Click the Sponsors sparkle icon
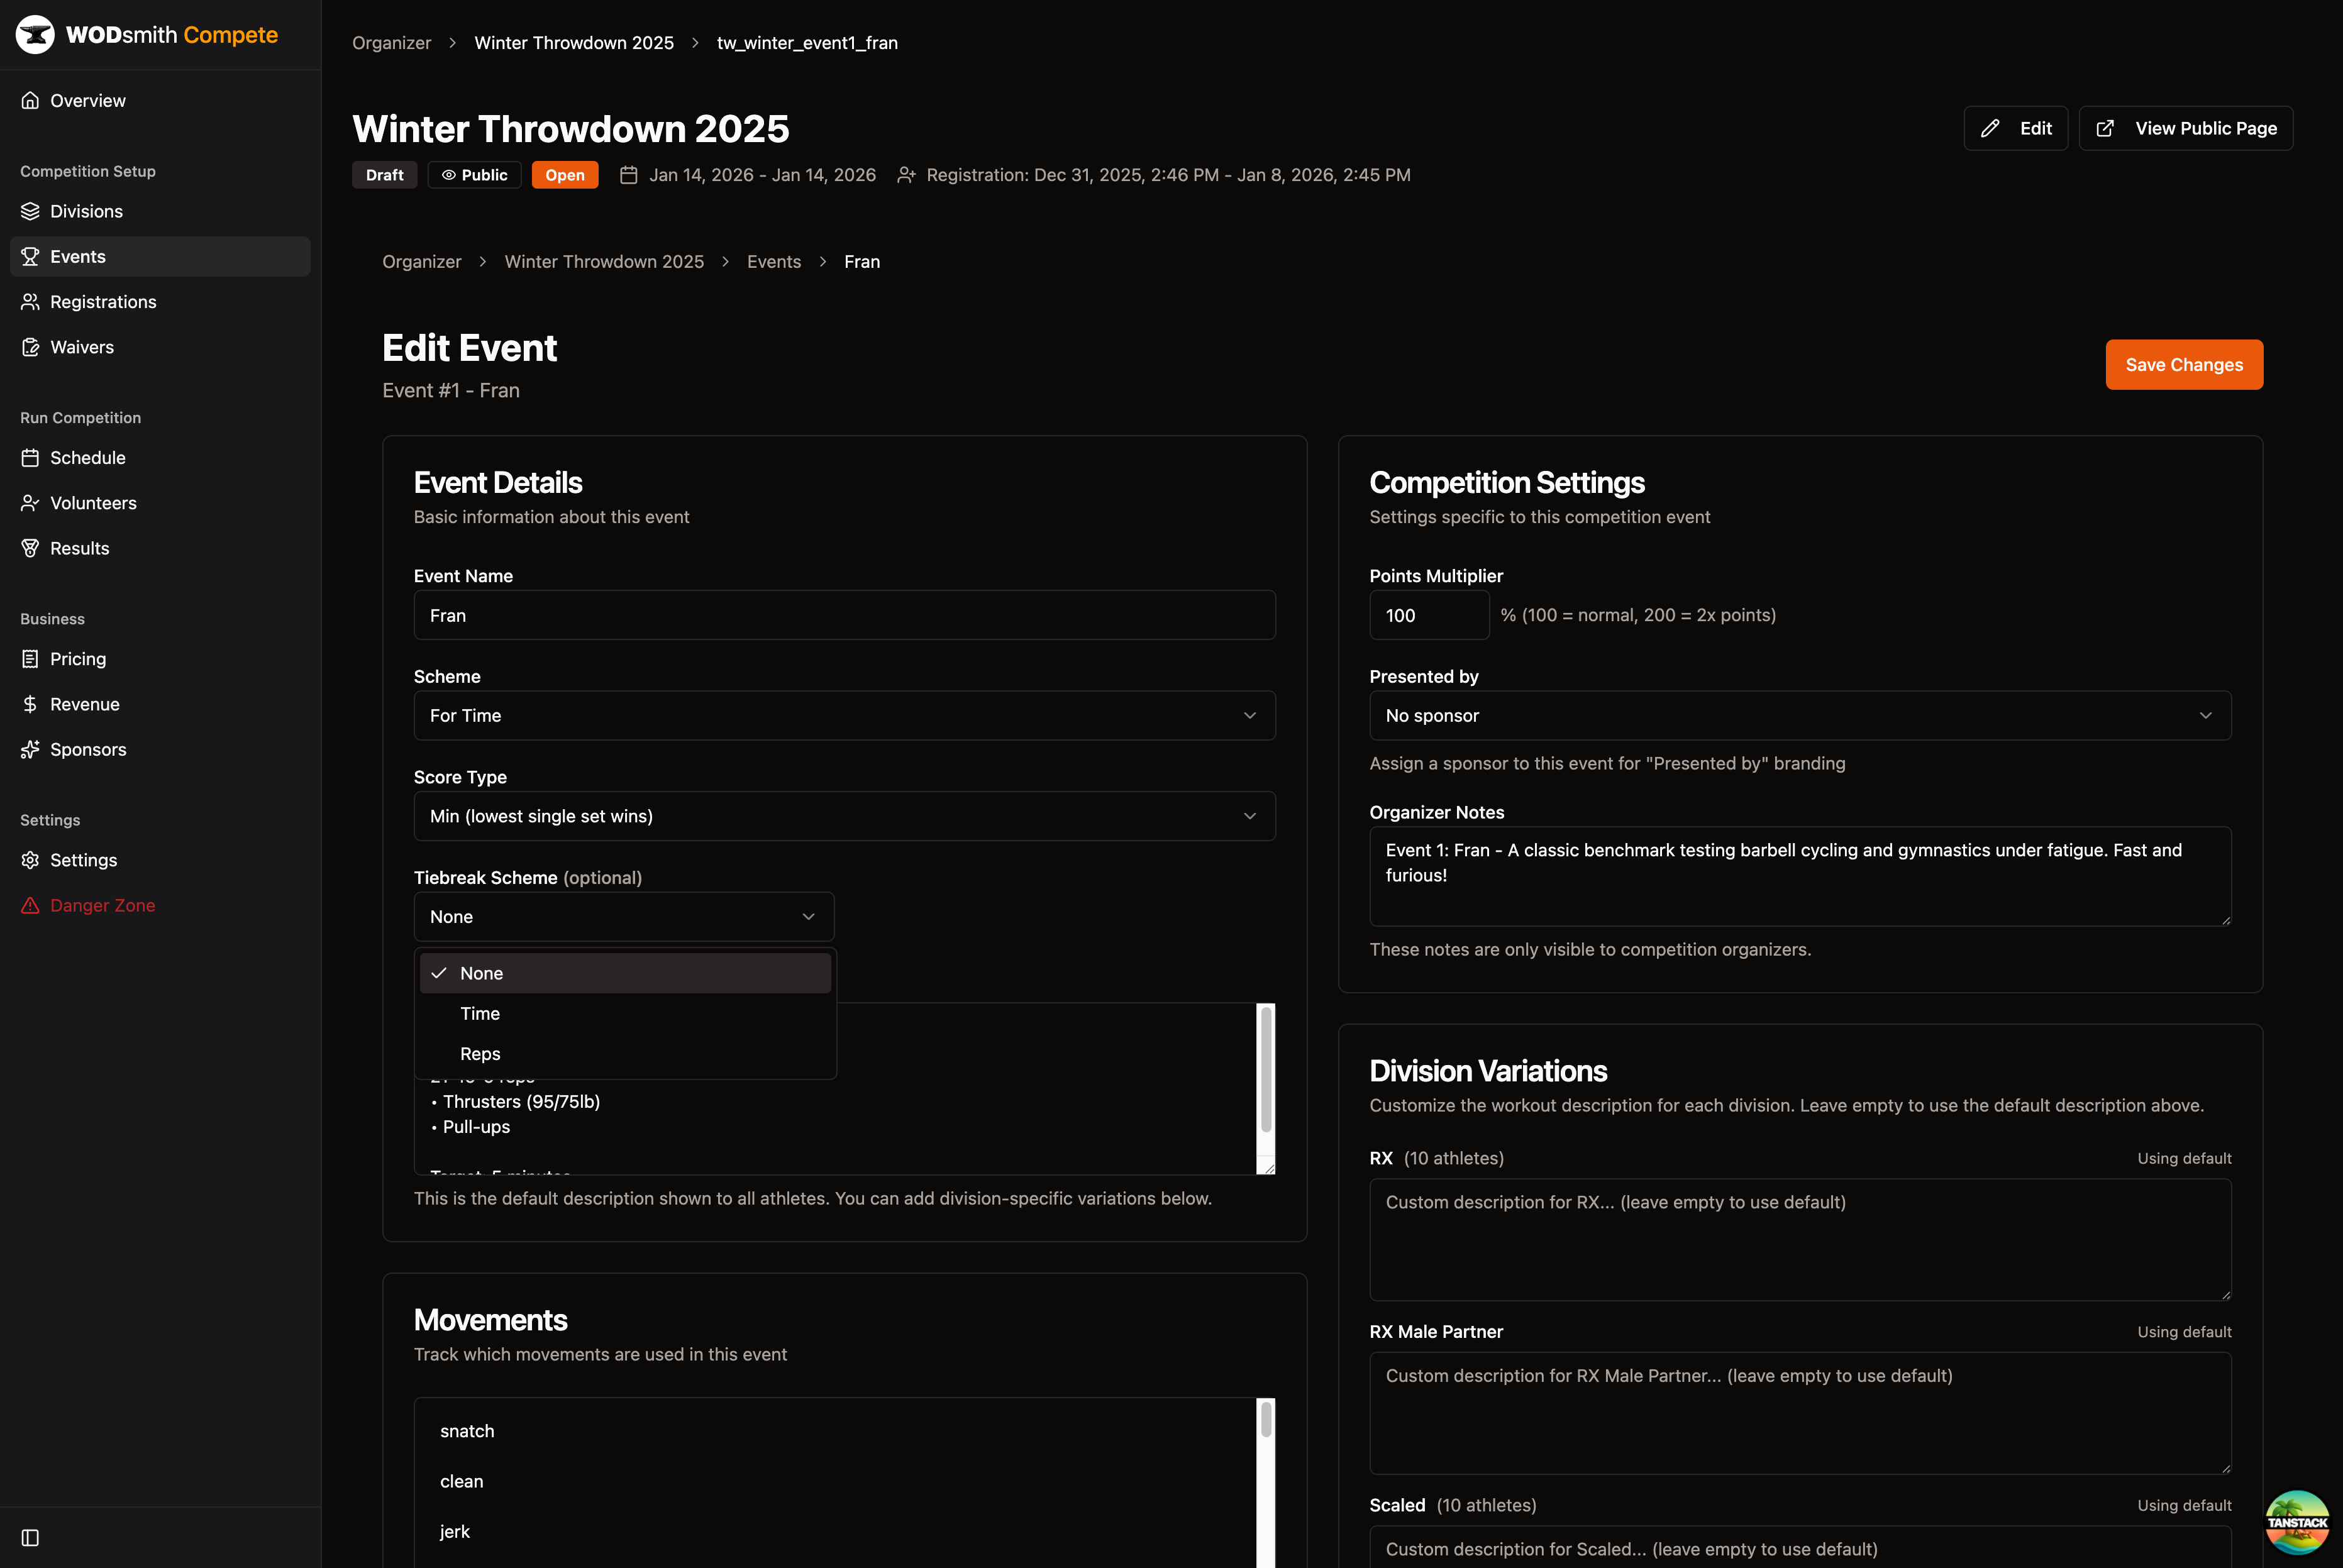 [x=30, y=749]
